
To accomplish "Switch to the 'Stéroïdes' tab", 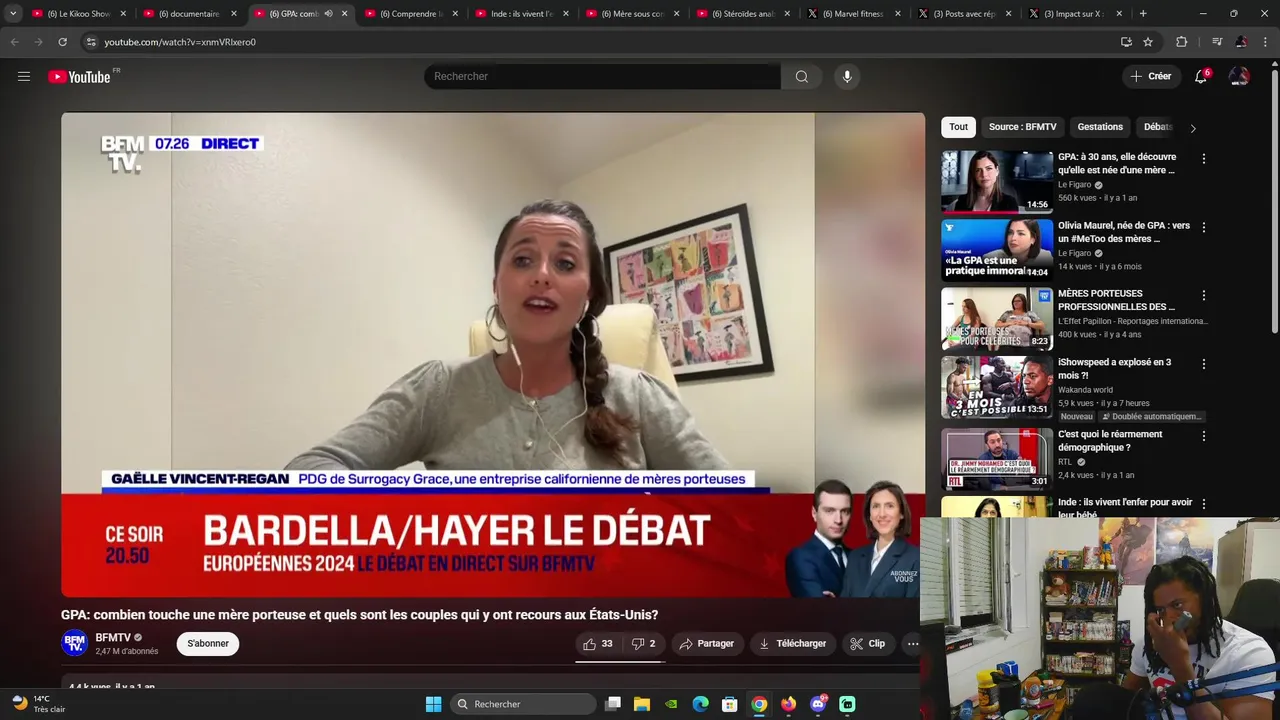I will [x=744, y=14].
